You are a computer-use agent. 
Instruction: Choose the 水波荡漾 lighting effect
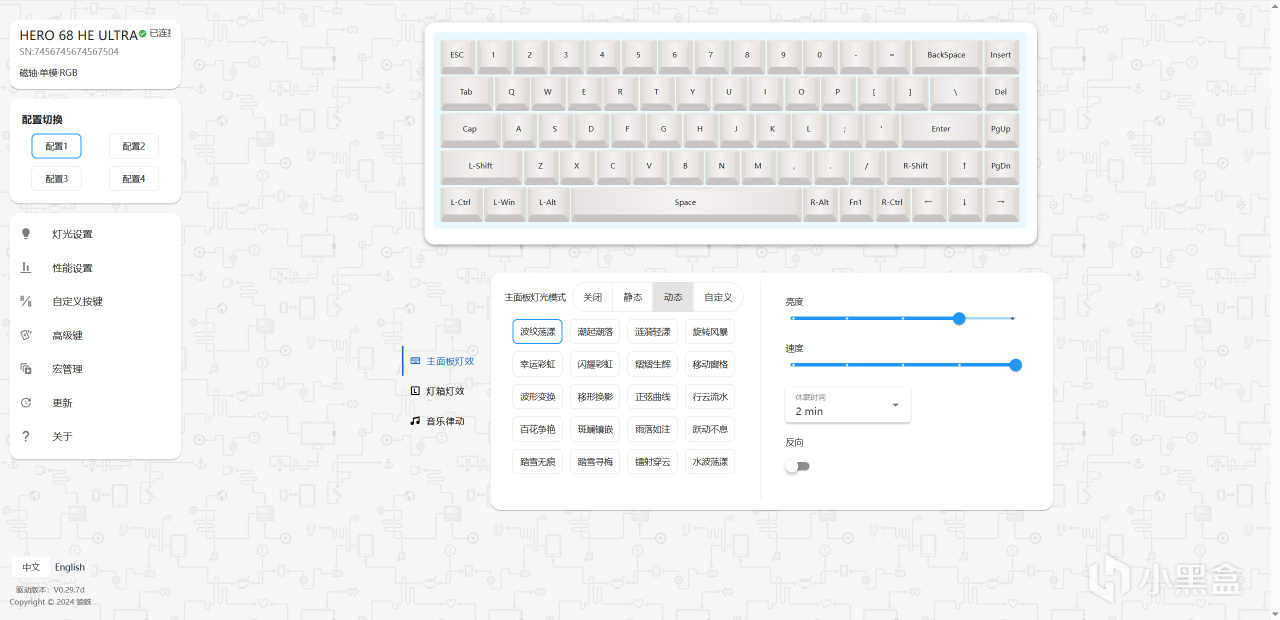pyautogui.click(x=710, y=461)
